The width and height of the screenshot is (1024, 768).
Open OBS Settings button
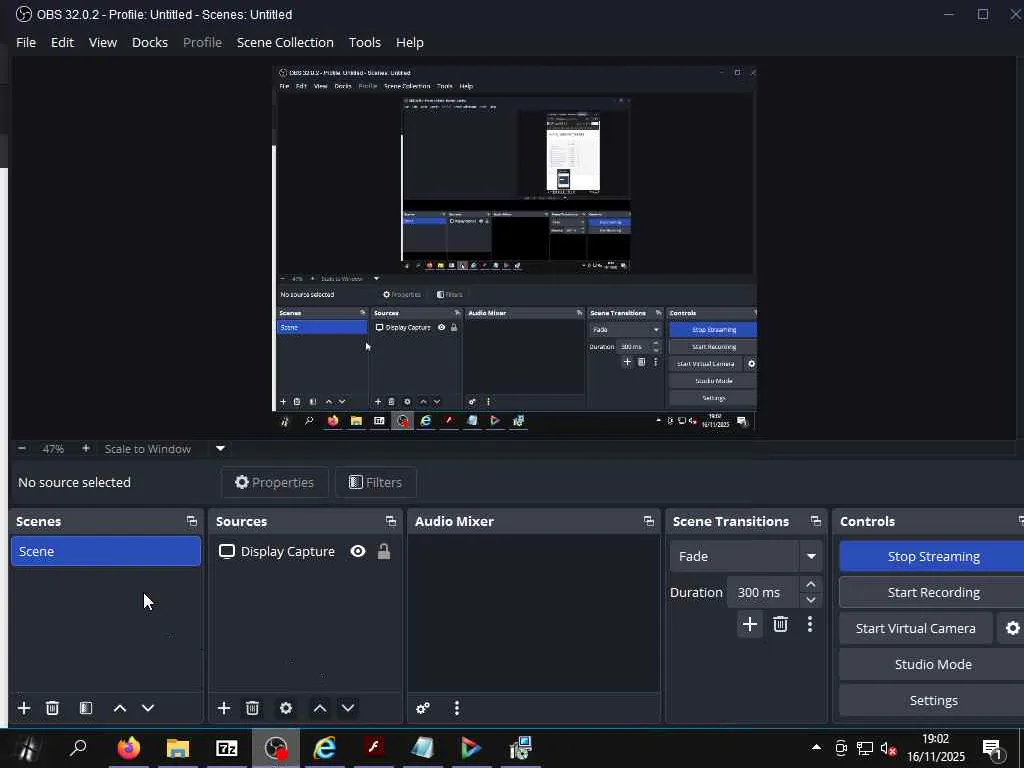(933, 700)
